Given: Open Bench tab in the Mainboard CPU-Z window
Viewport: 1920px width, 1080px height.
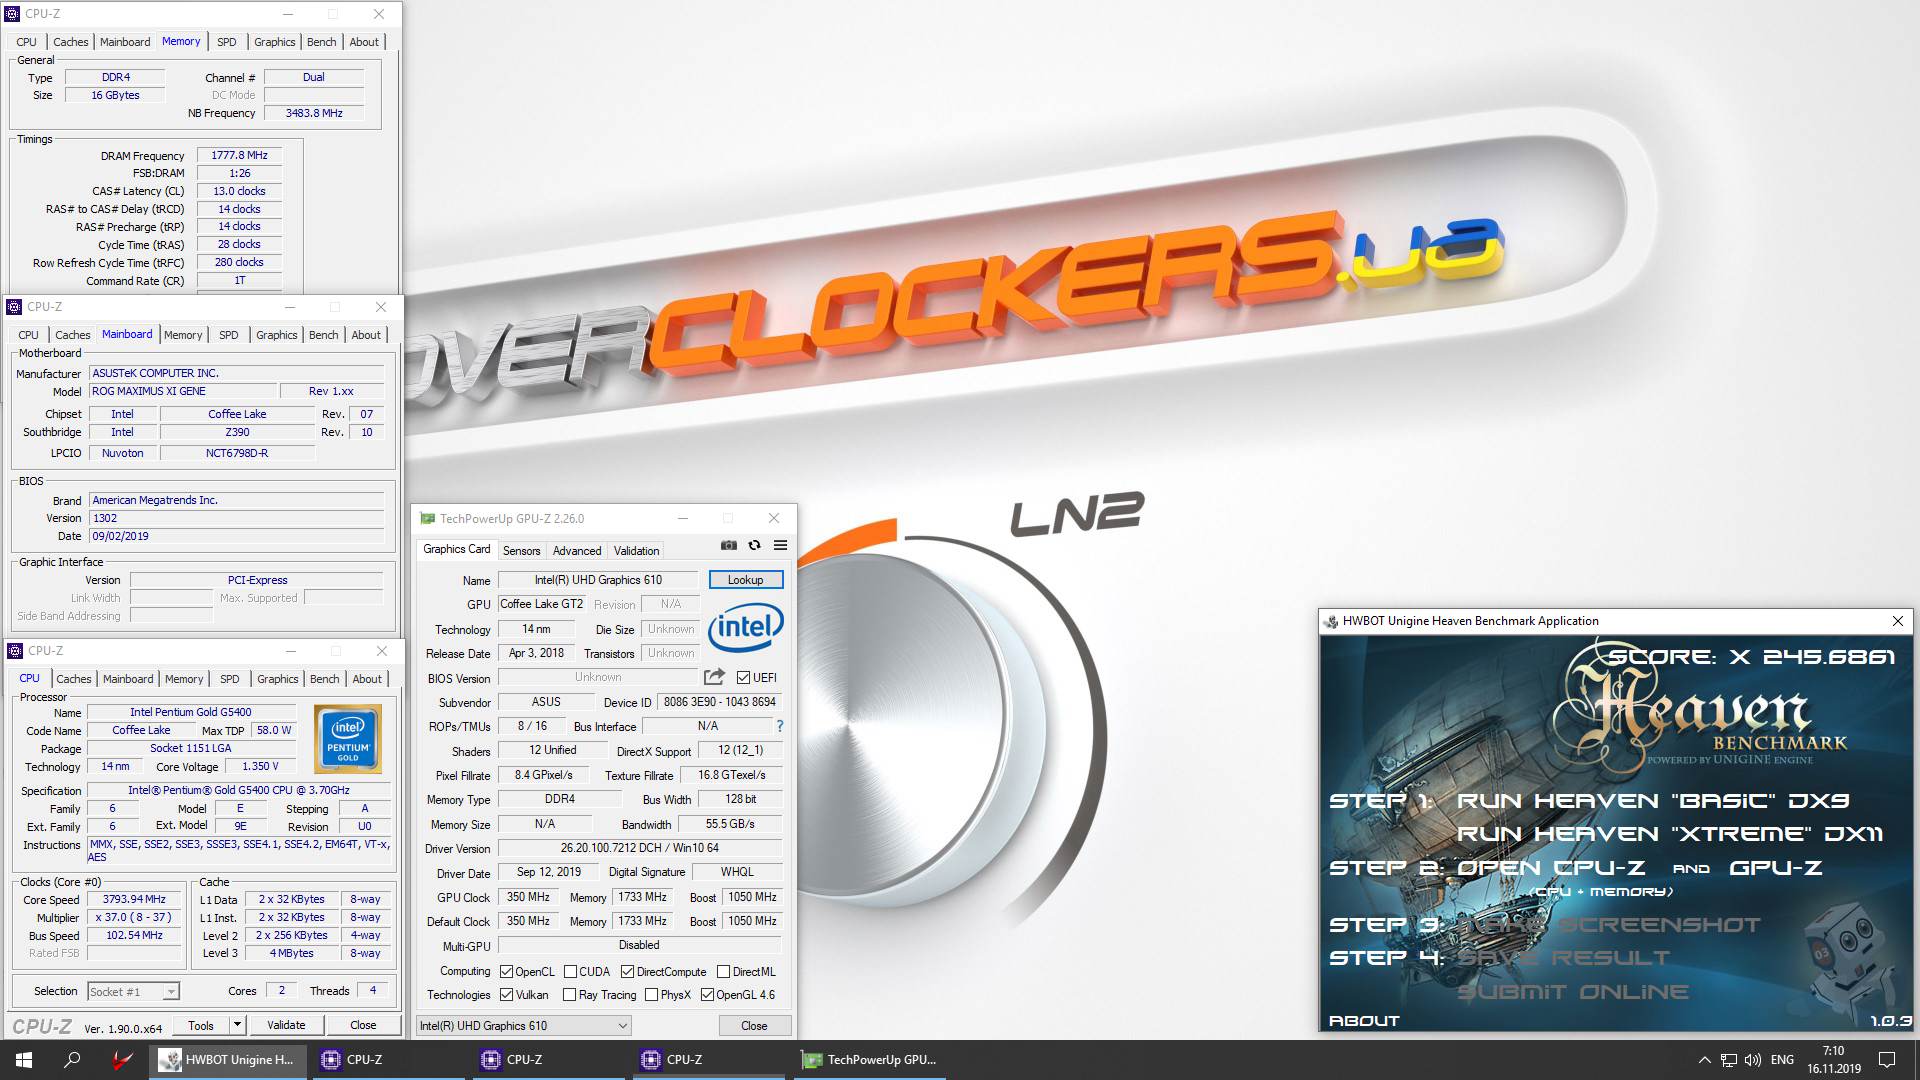Looking at the screenshot, I should click(x=323, y=335).
